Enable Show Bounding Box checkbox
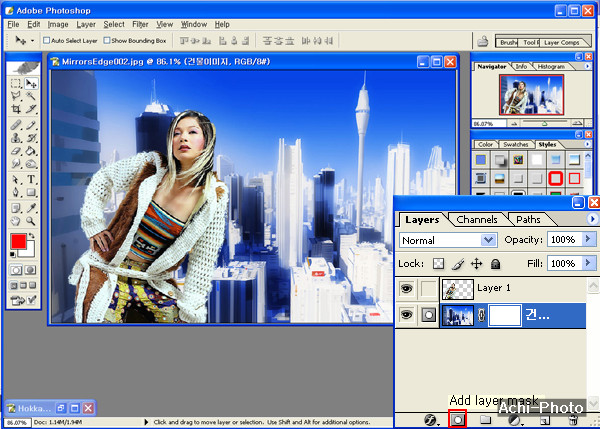The height and width of the screenshot is (429, 600). (x=107, y=41)
